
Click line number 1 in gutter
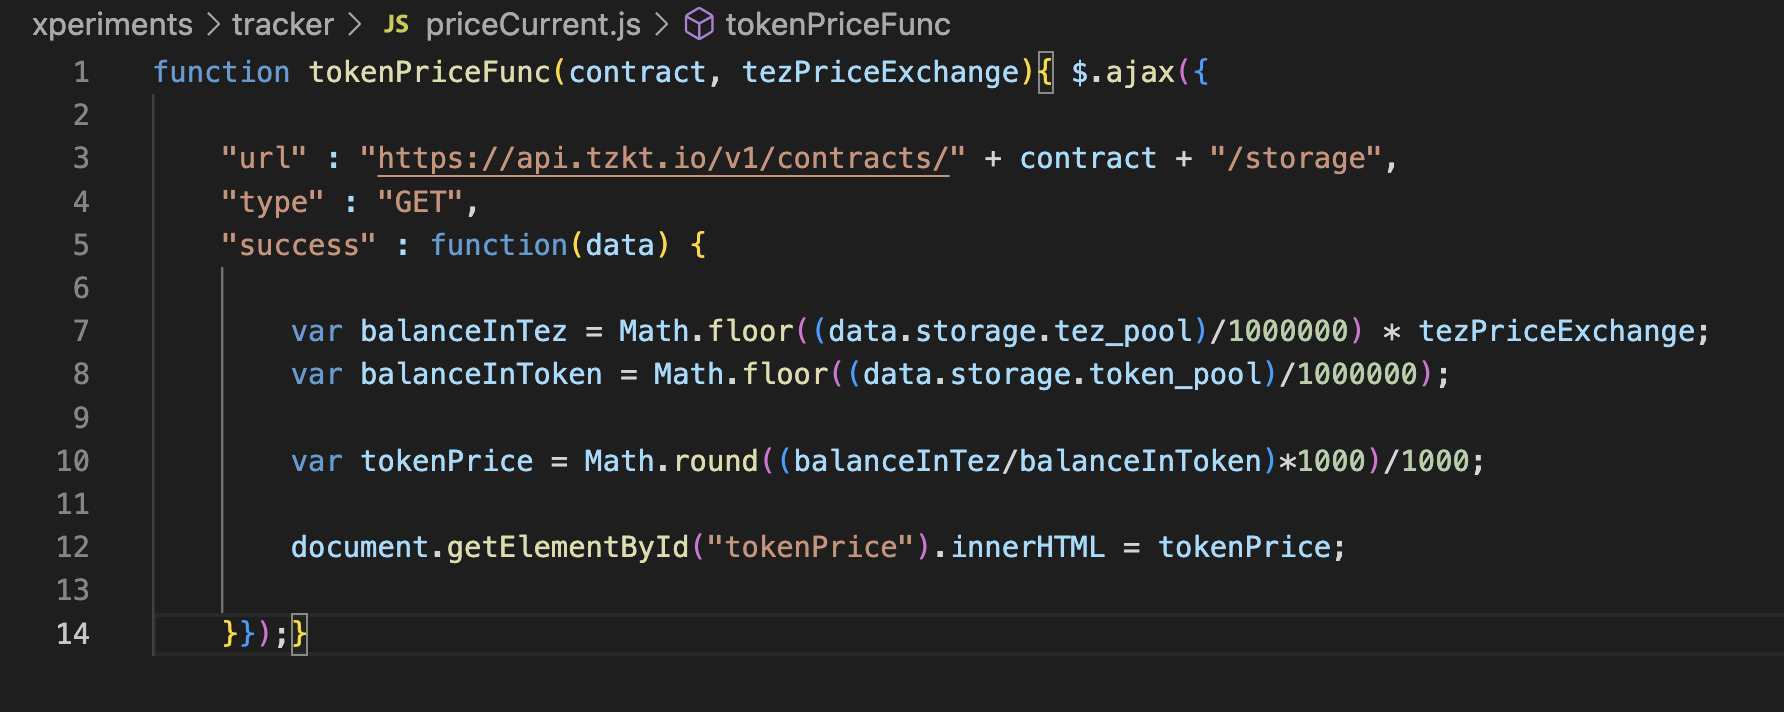pyautogui.click(x=81, y=72)
